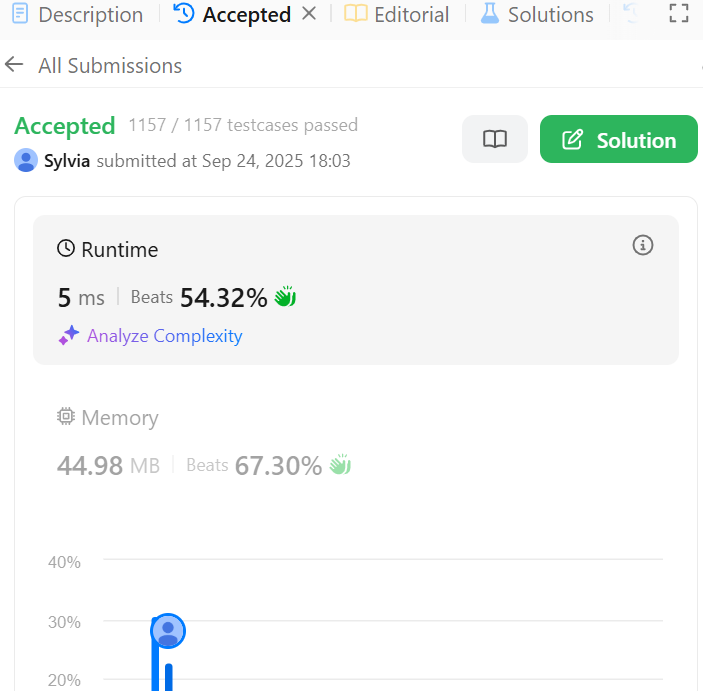Viewport: 703px width, 691px height.
Task: Click the runtime info circle icon
Action: 643,245
